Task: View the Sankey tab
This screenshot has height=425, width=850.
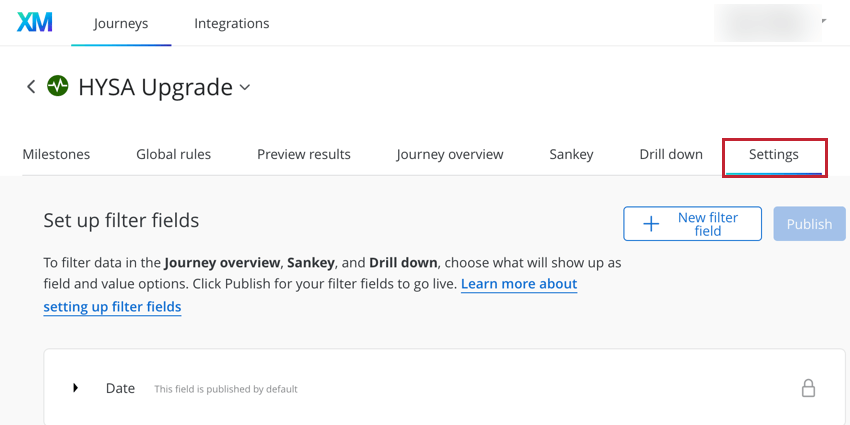Action: point(571,154)
